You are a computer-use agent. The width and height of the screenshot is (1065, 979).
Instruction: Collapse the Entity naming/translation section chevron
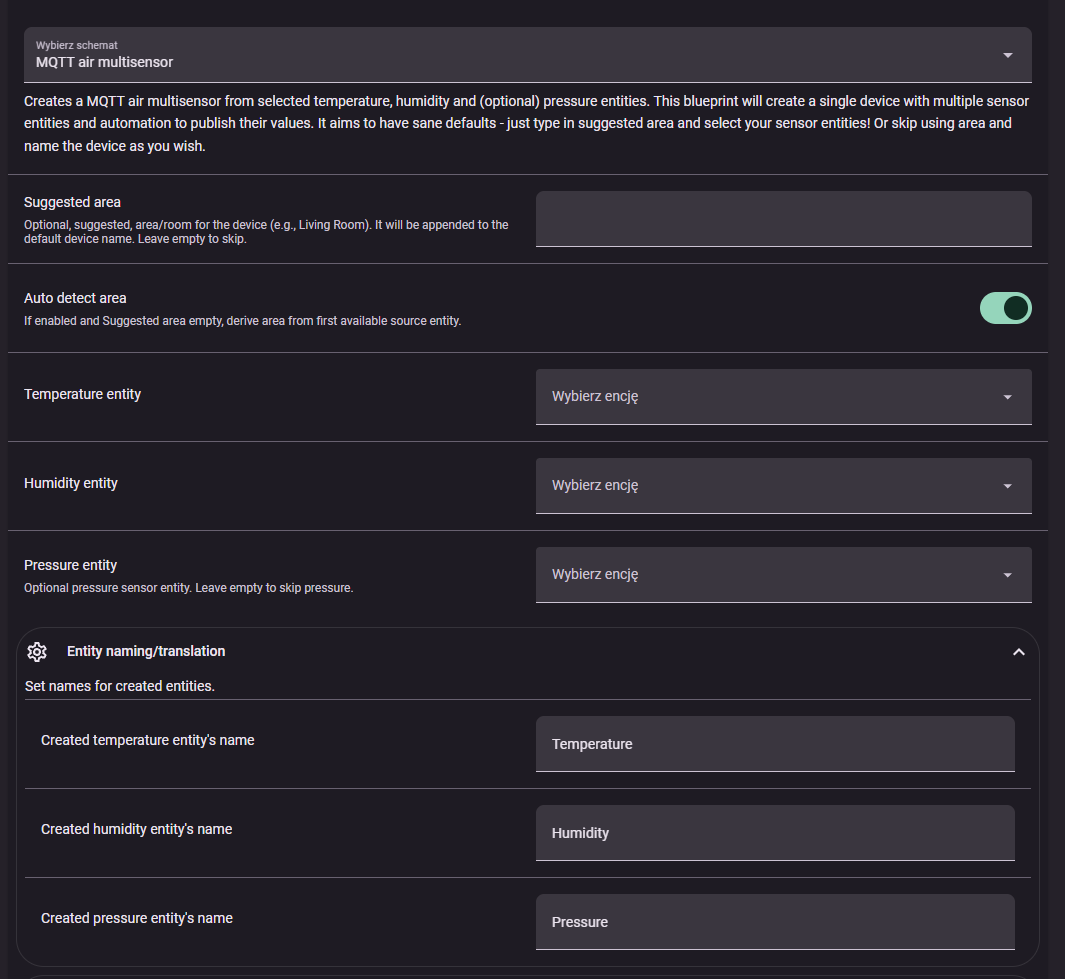(x=1018, y=652)
